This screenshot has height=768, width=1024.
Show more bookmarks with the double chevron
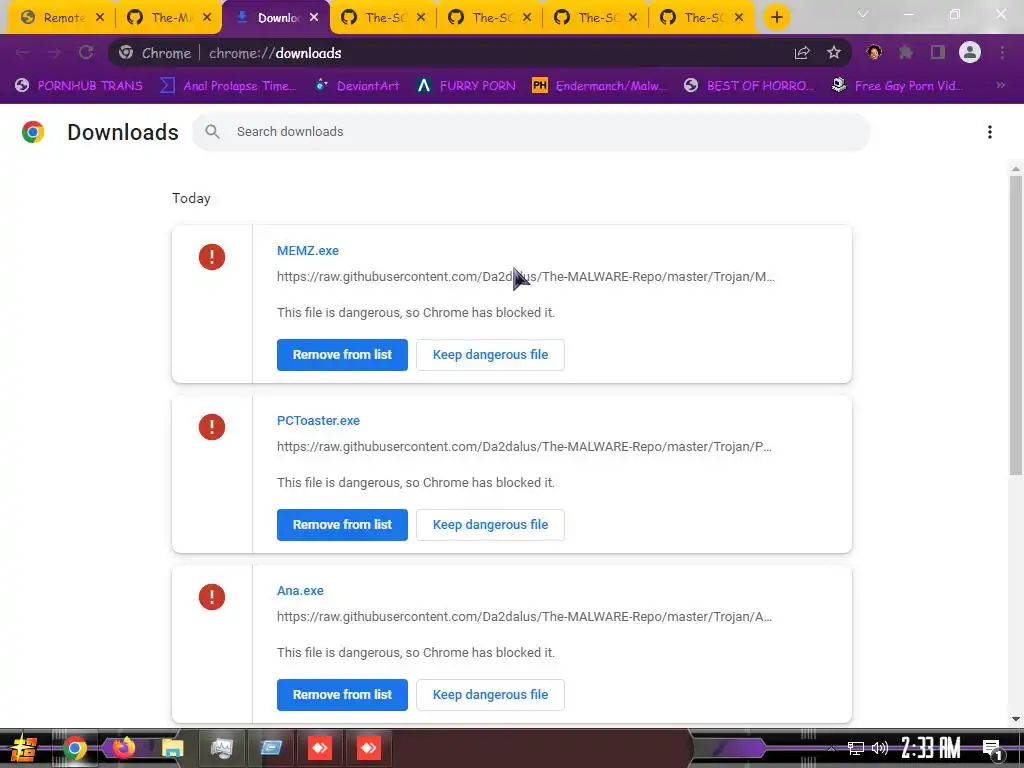tap(1000, 86)
